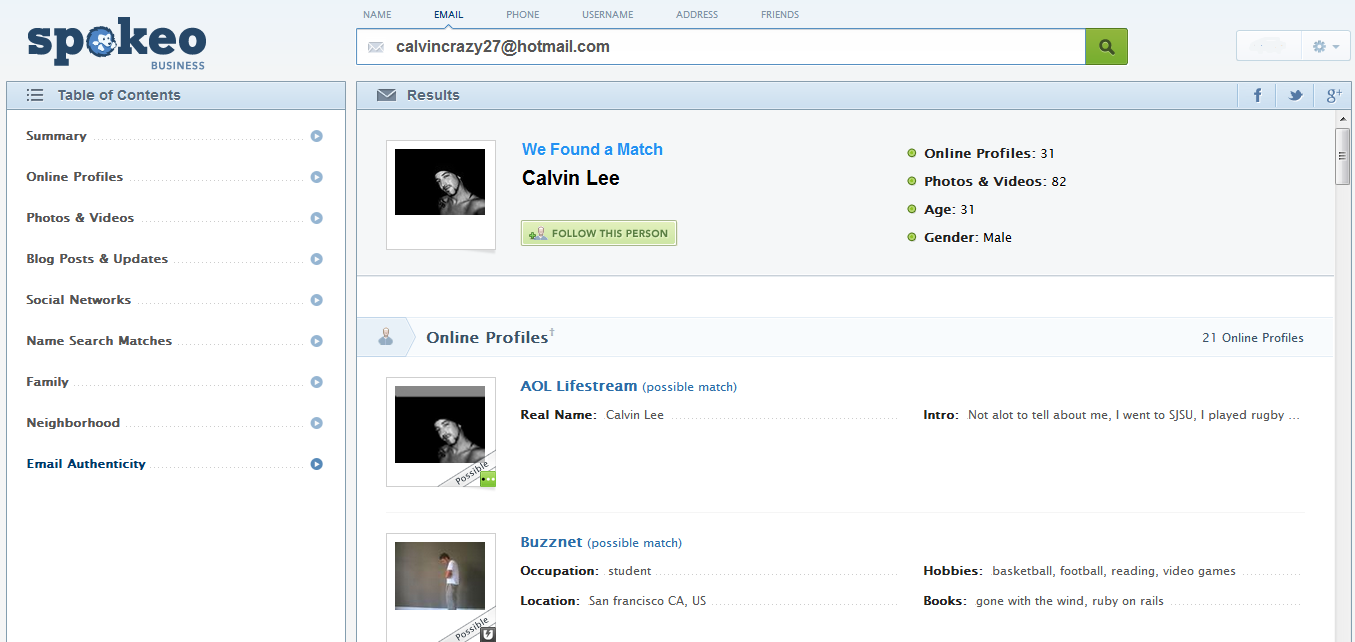Click Calvin Lee's main profile photo
This screenshot has height=642, width=1355.
tap(440, 182)
